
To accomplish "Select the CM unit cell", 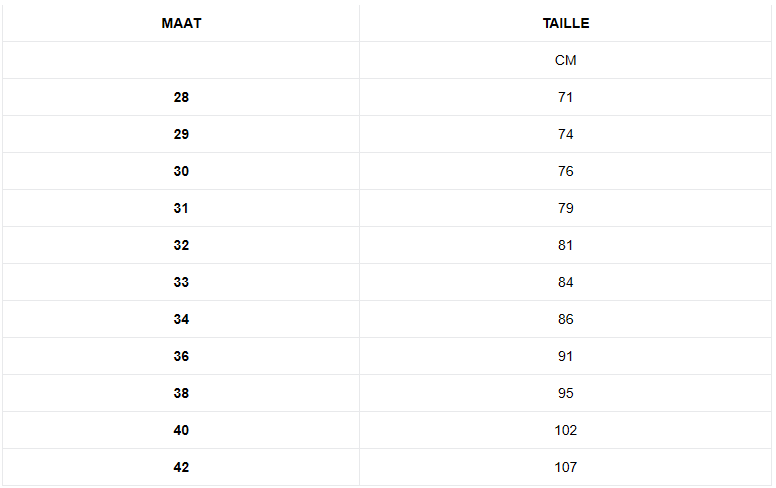I will pyautogui.click(x=566, y=60).
